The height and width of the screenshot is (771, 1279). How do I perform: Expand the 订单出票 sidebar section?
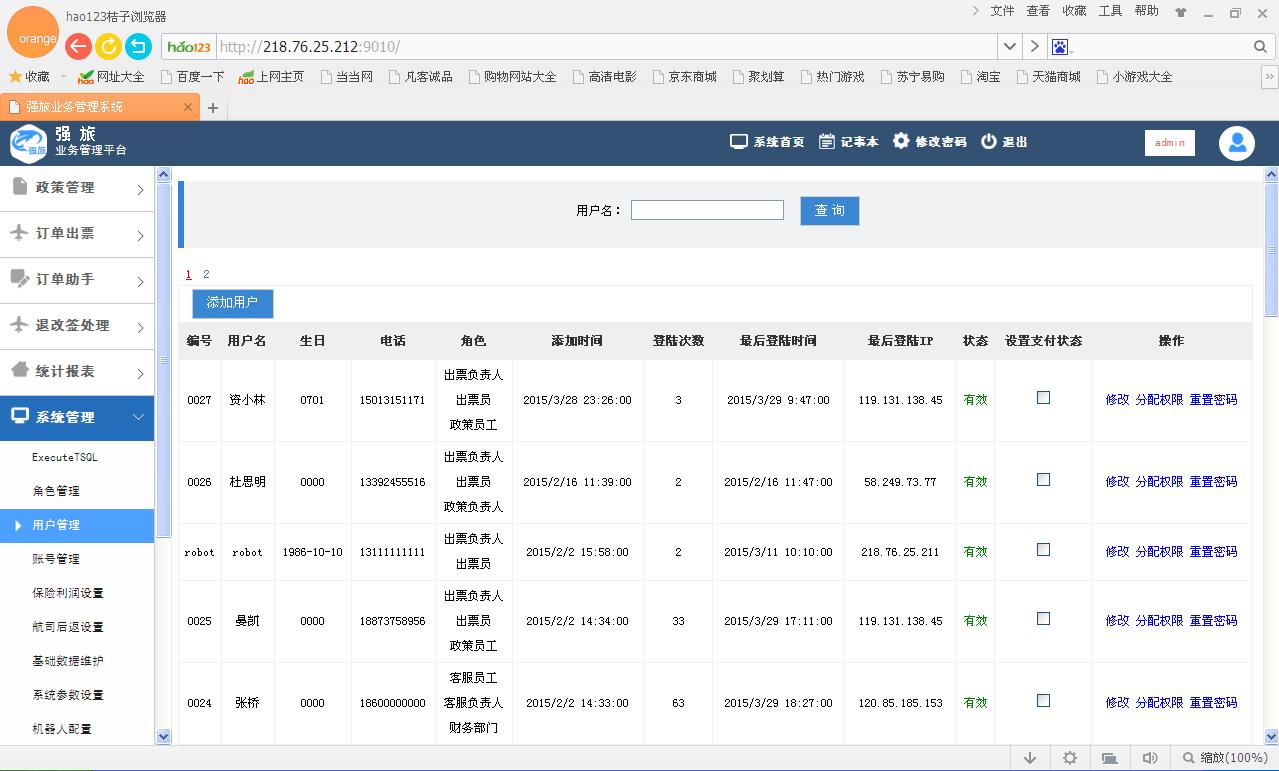[77, 234]
